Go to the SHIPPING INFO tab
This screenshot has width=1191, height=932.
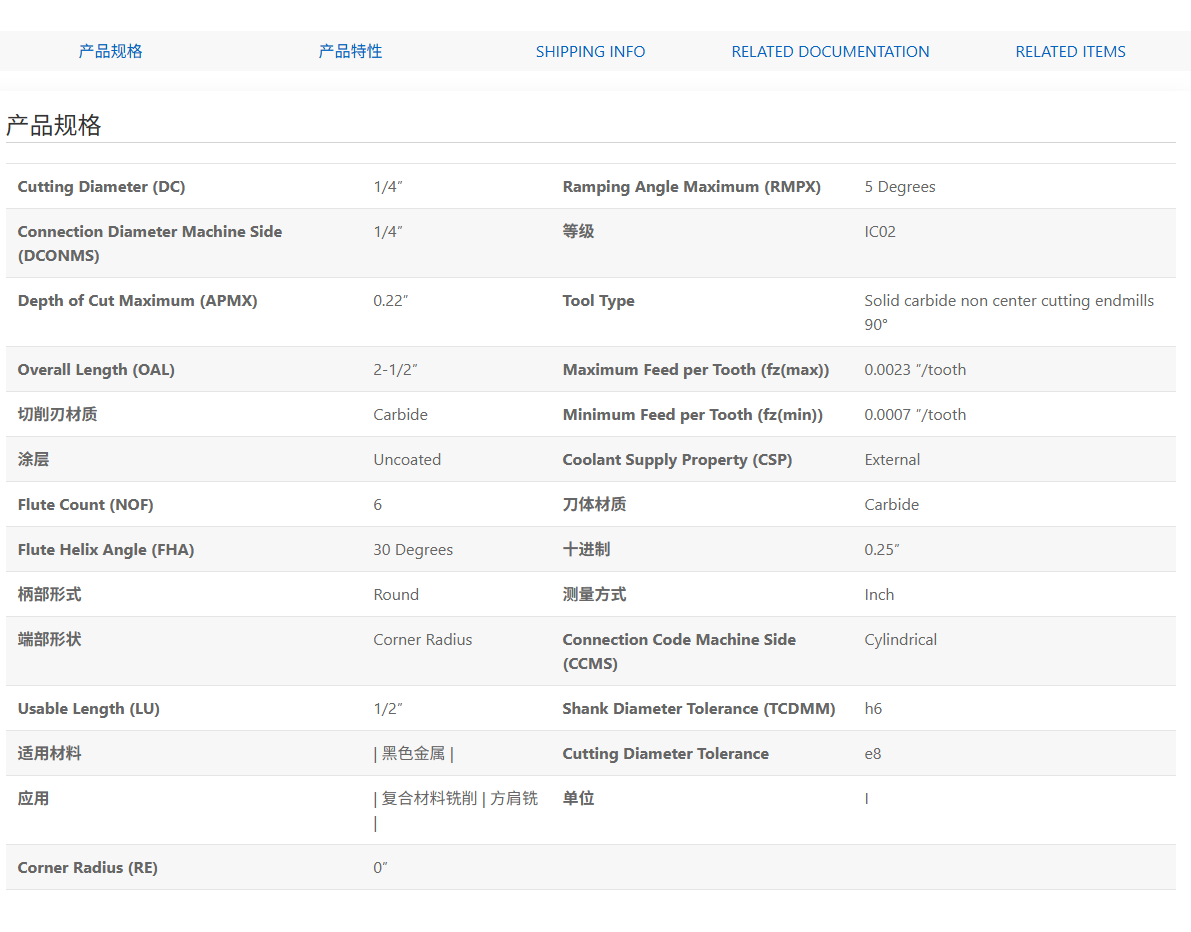(x=590, y=52)
